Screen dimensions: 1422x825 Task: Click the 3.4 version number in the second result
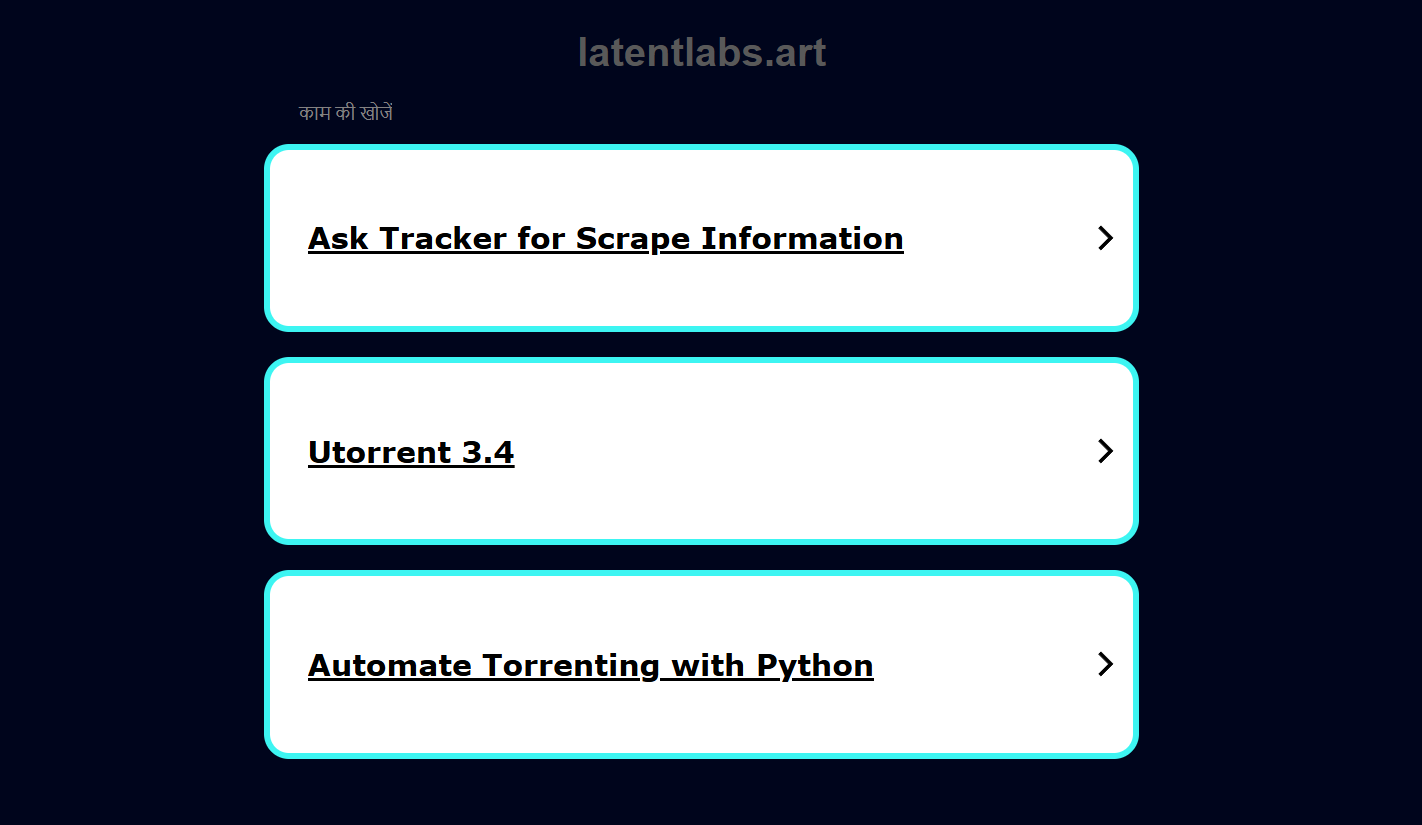coord(488,452)
